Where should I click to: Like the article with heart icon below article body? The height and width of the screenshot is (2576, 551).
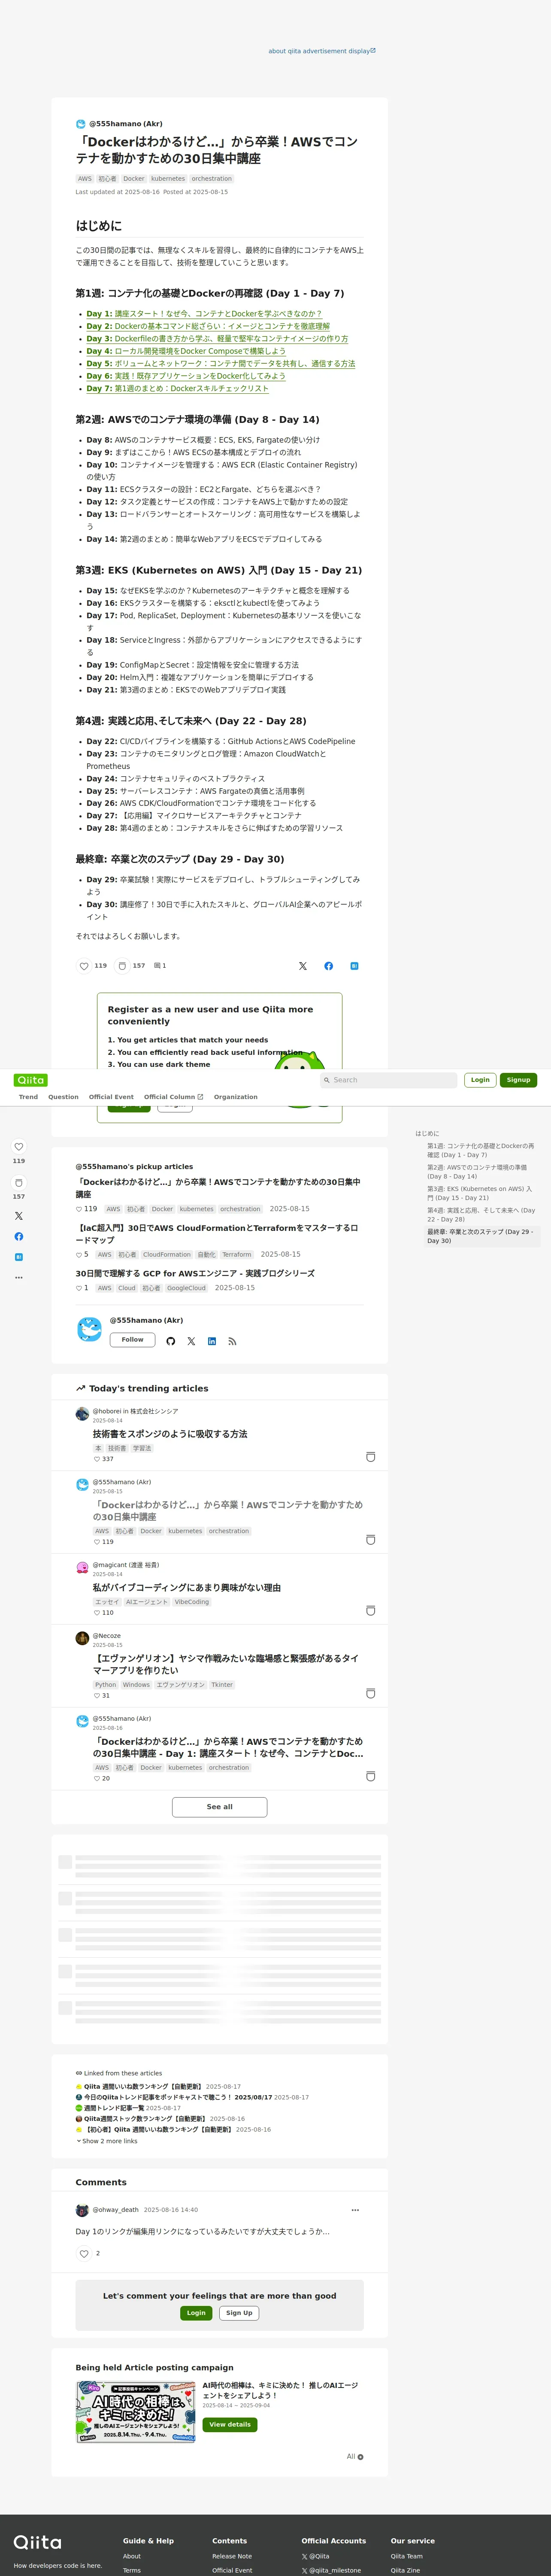pos(84,966)
